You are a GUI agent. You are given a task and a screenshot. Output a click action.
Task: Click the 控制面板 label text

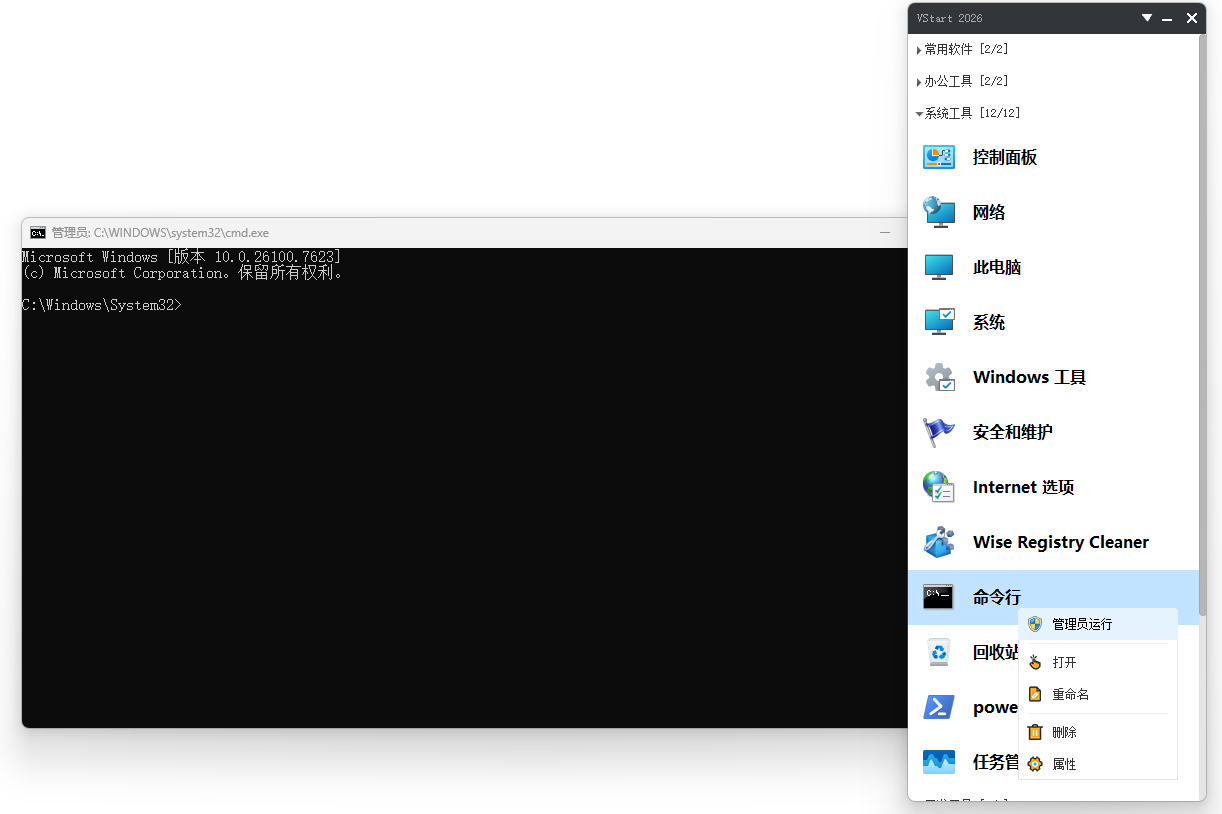point(1005,157)
